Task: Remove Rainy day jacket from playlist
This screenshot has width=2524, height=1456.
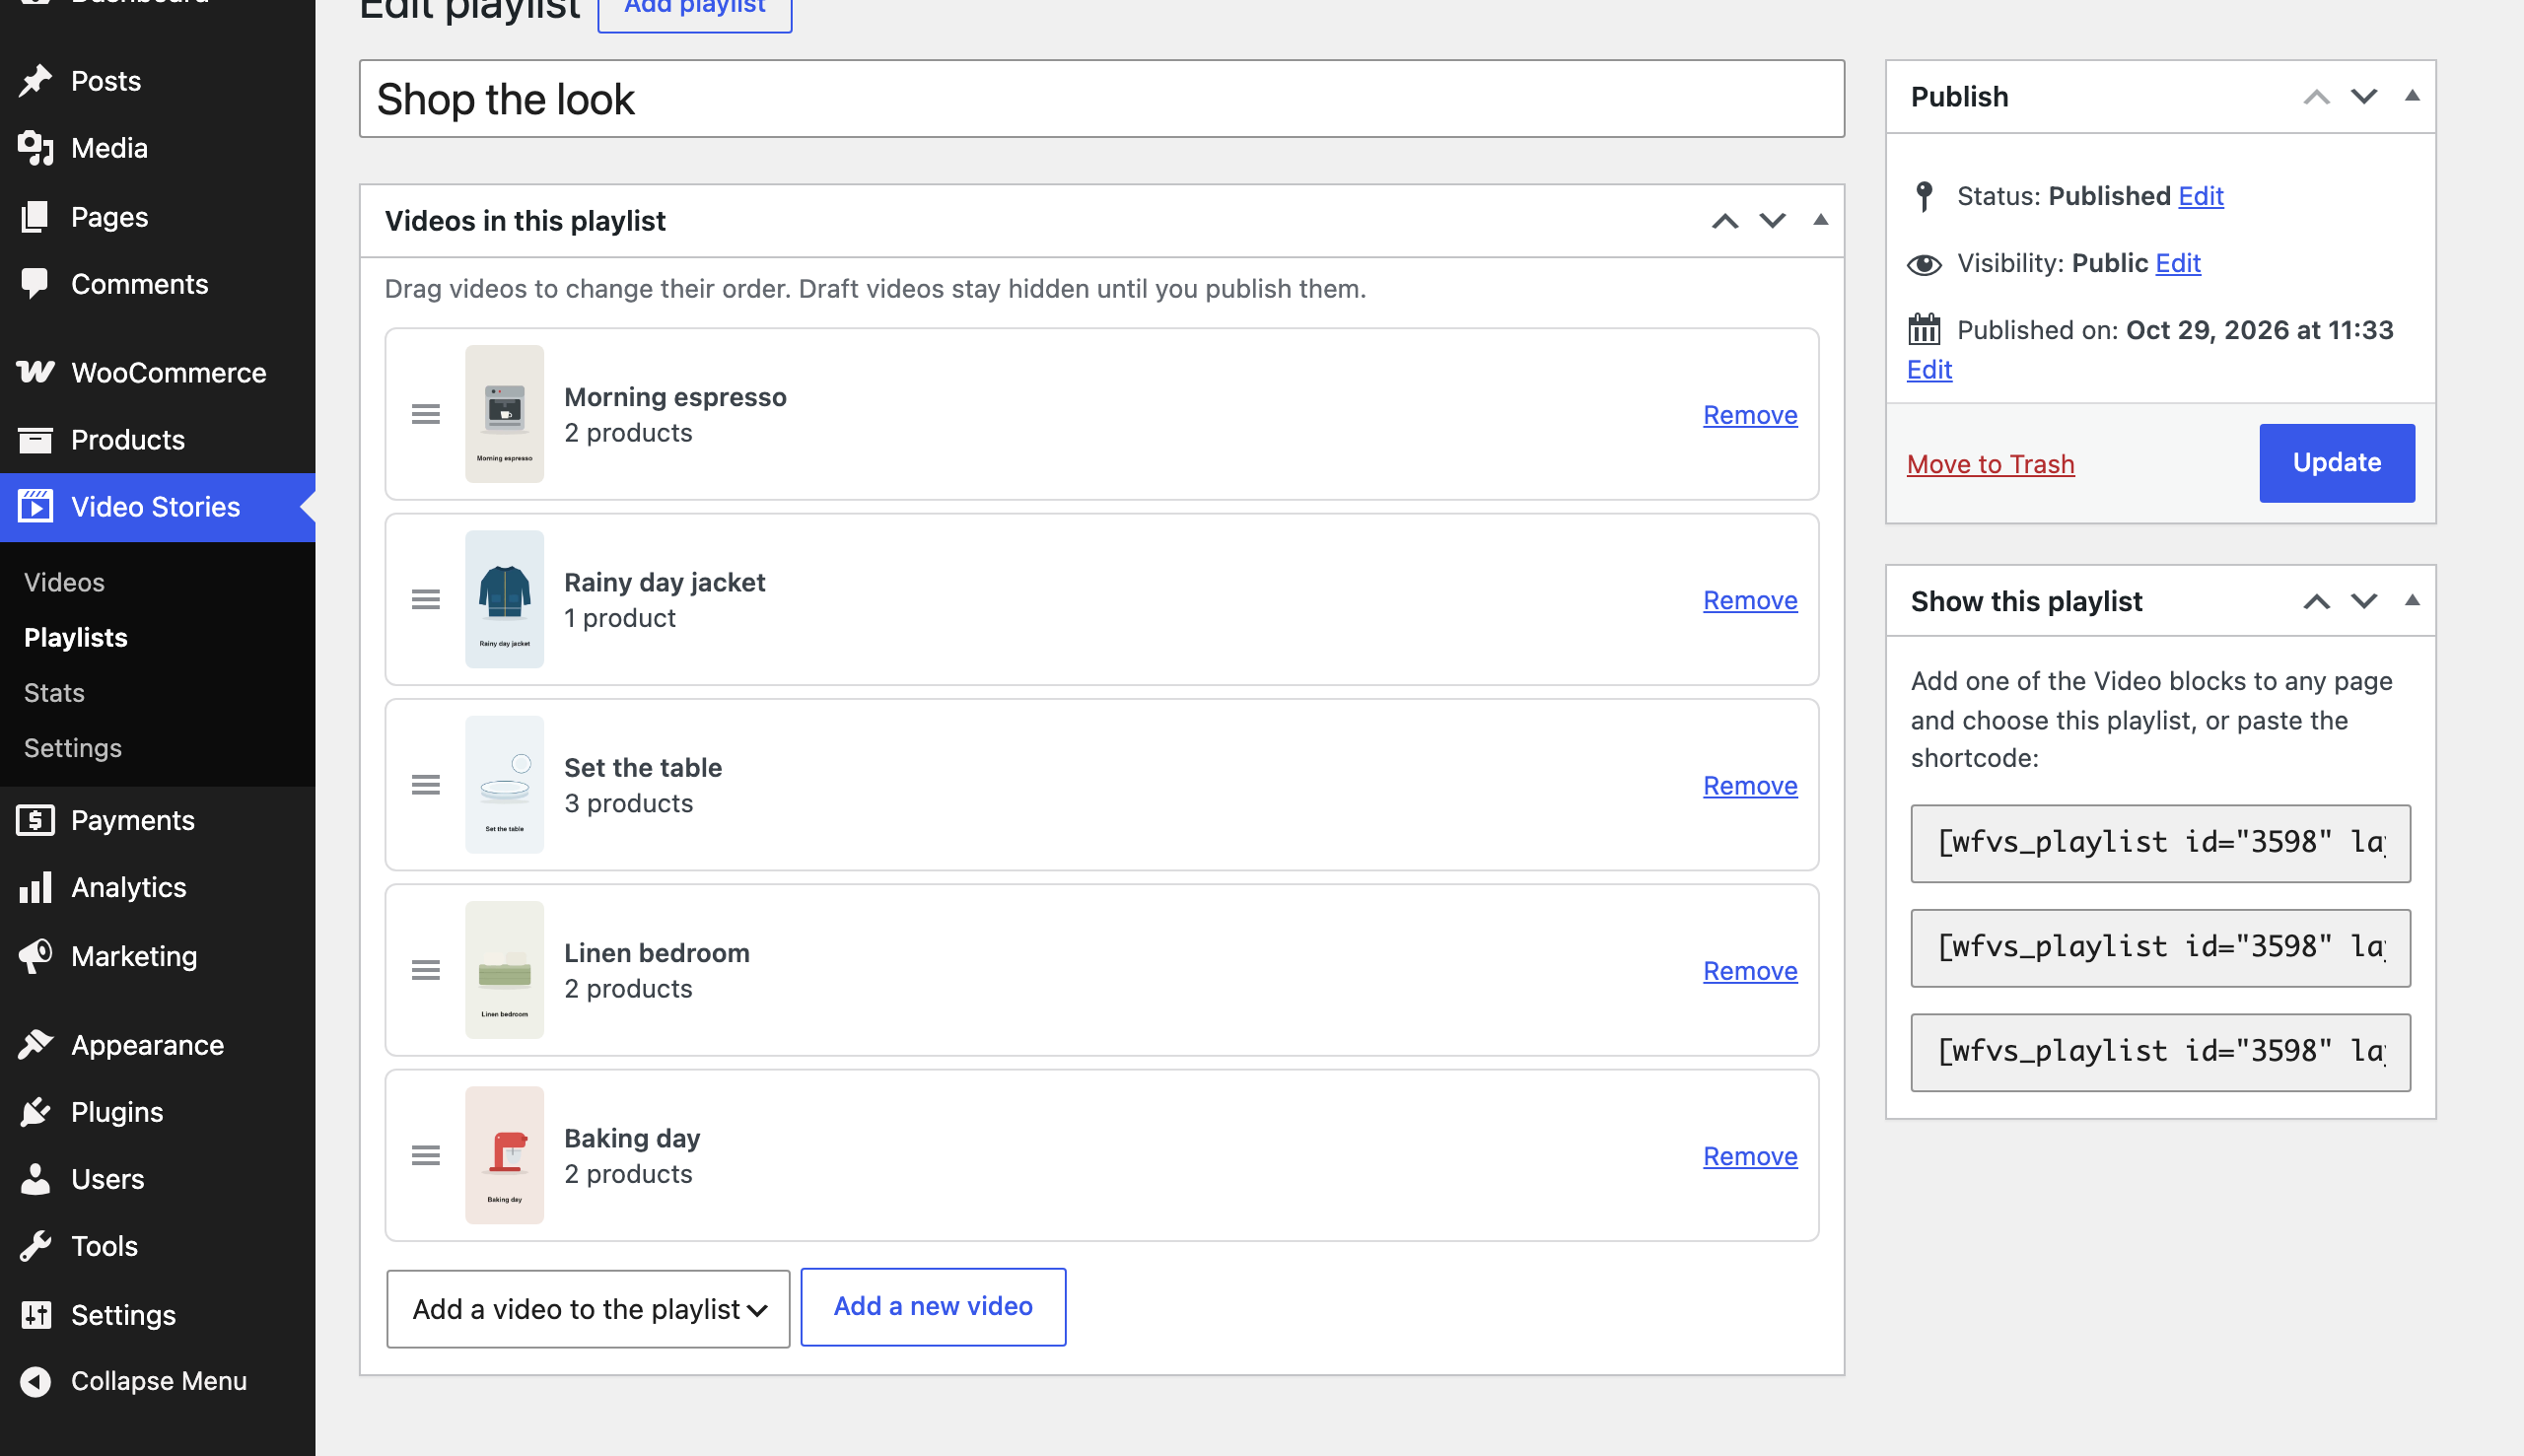Action: (x=1750, y=600)
